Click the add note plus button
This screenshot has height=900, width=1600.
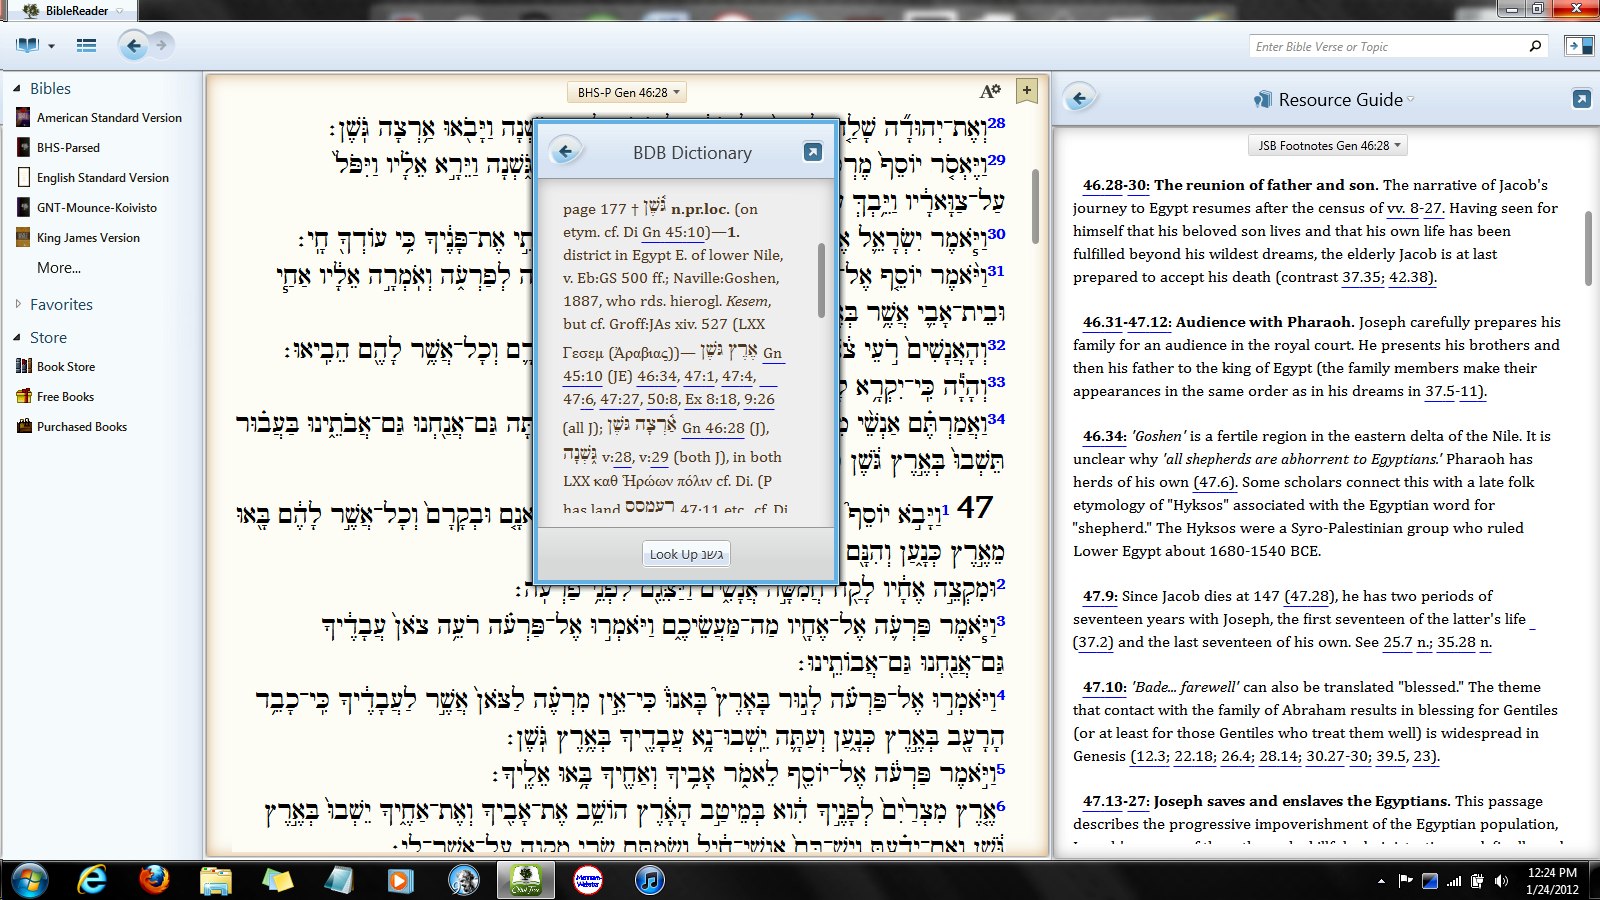pyautogui.click(x=1026, y=91)
